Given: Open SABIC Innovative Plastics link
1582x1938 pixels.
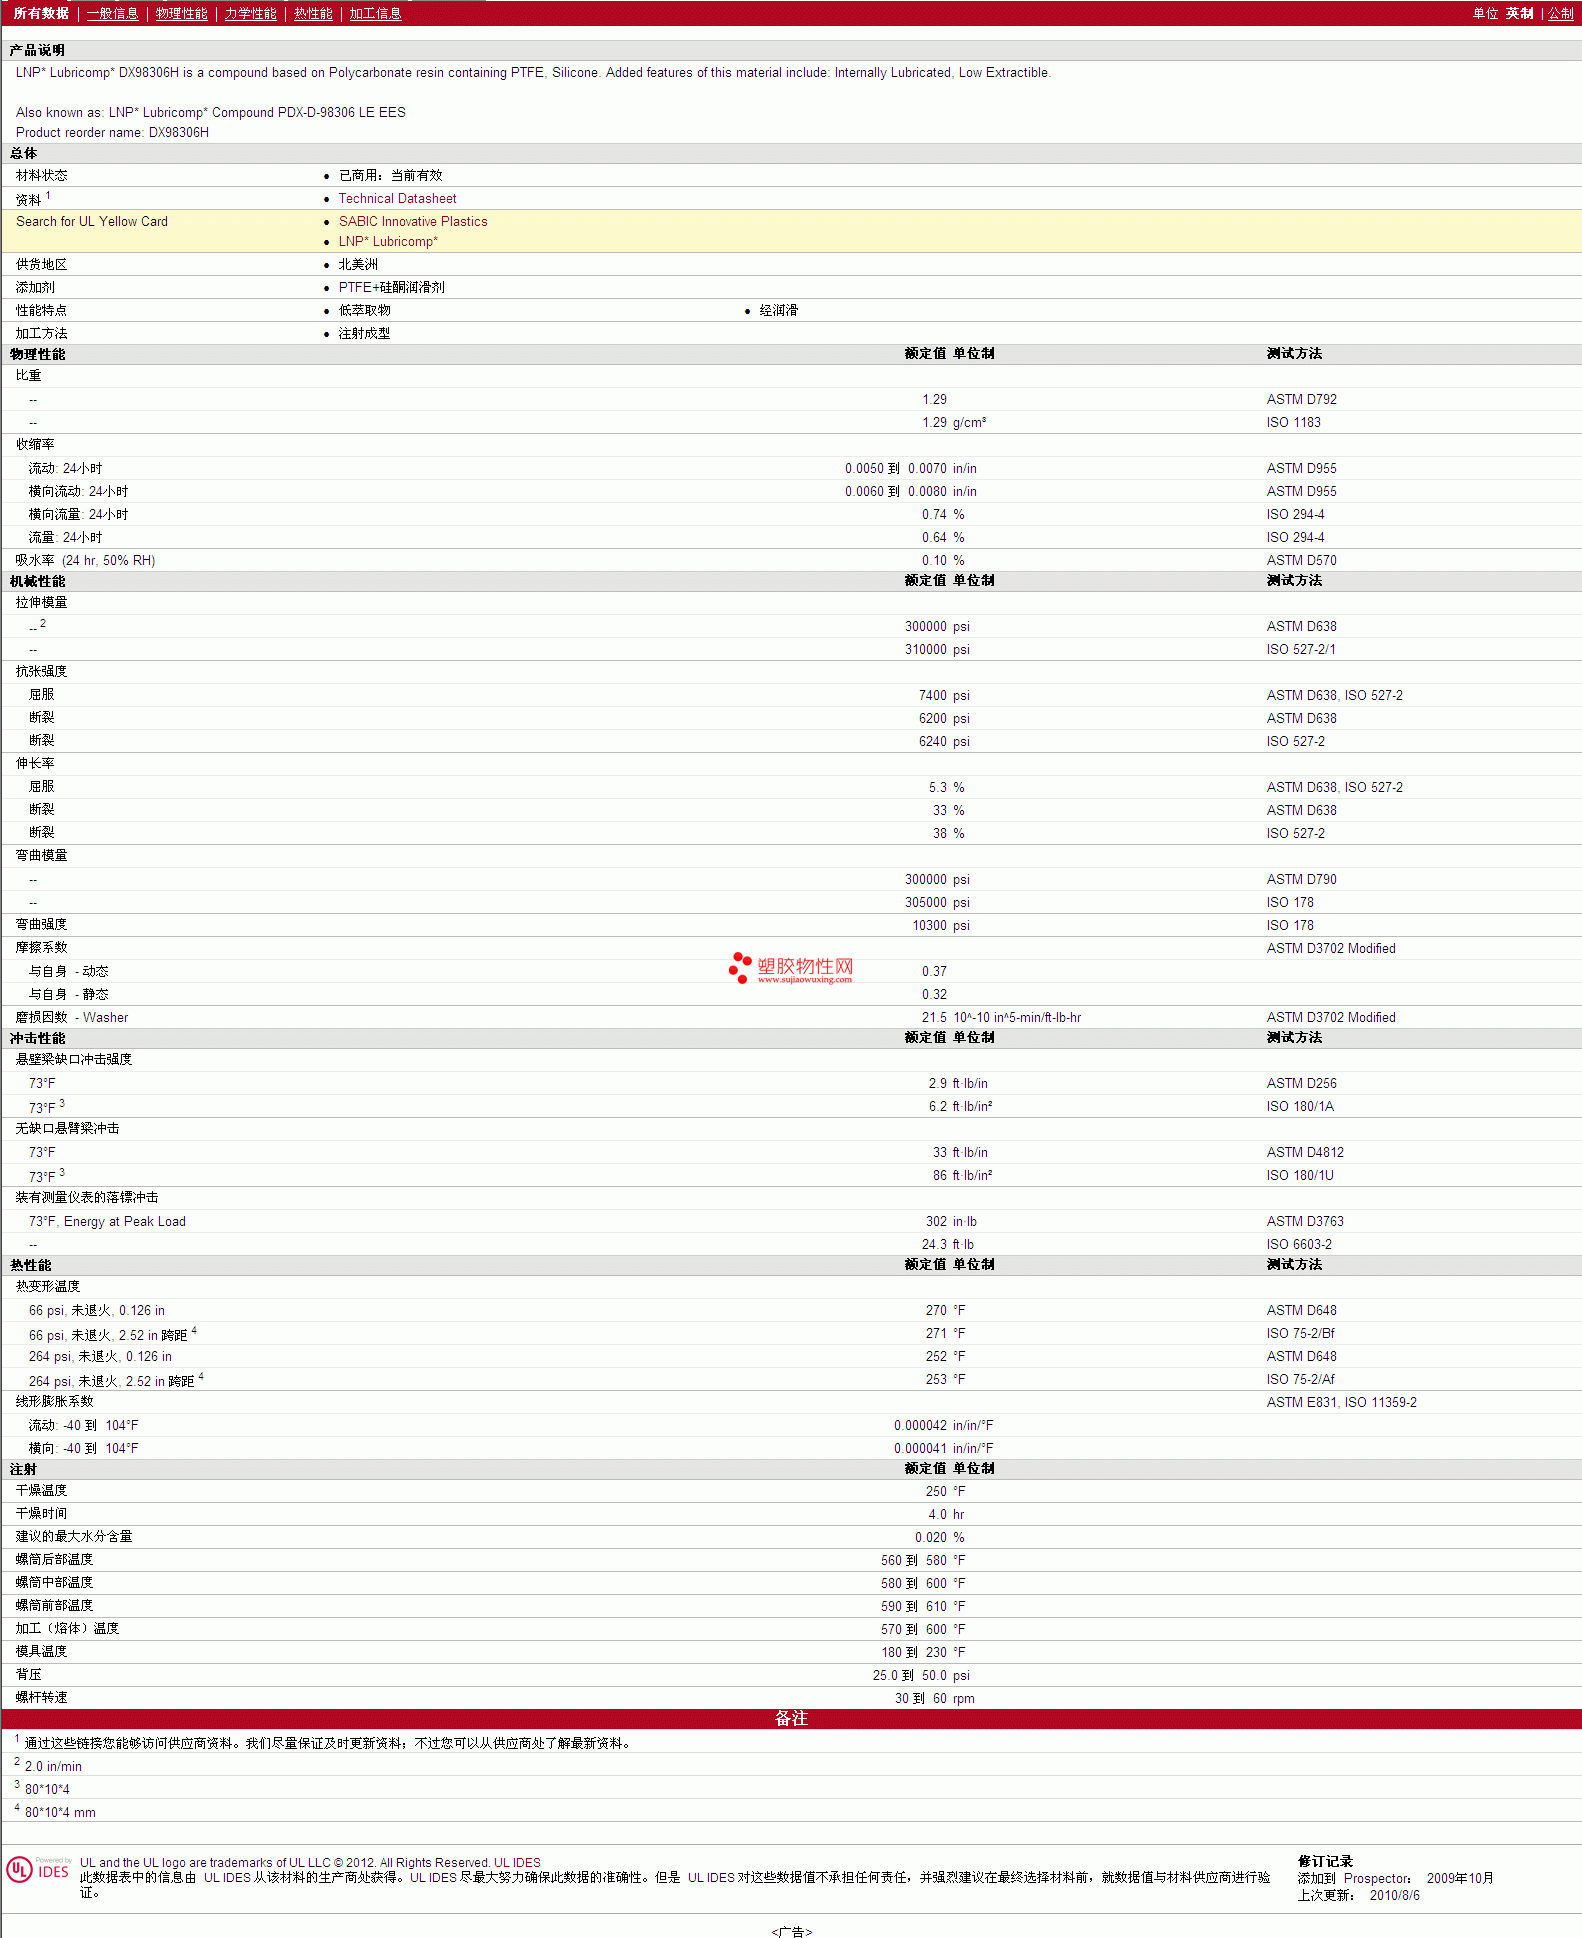Looking at the screenshot, I should (413, 222).
